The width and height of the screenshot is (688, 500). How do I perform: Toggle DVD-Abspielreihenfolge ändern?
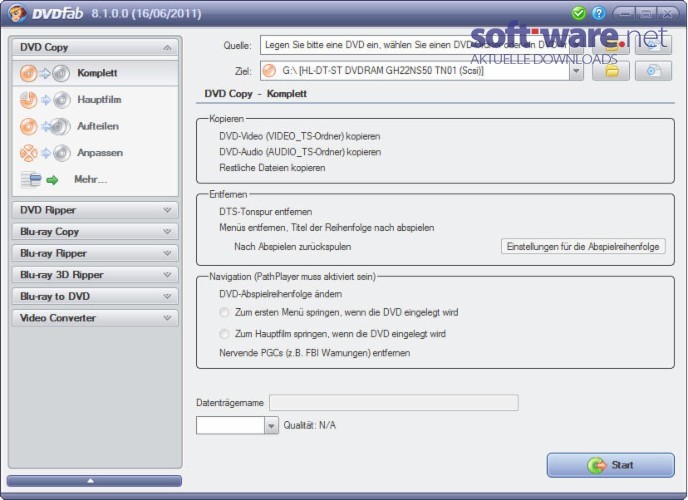click(280, 294)
